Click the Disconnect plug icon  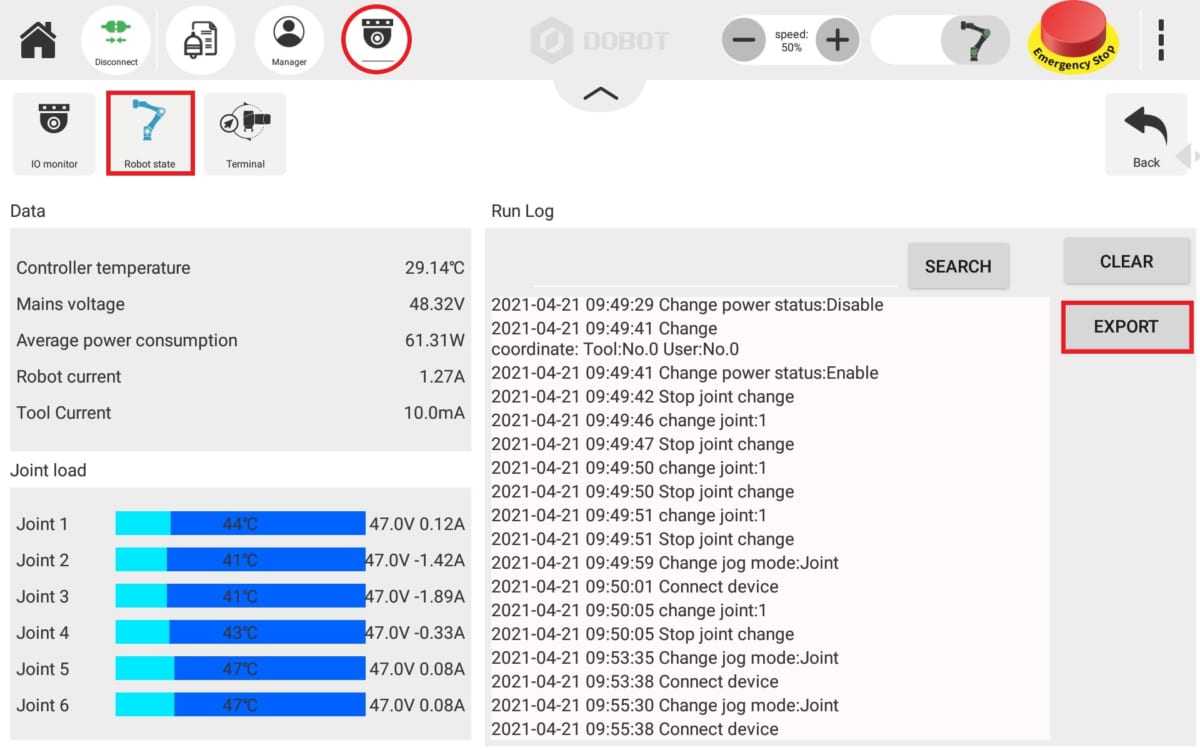[116, 40]
